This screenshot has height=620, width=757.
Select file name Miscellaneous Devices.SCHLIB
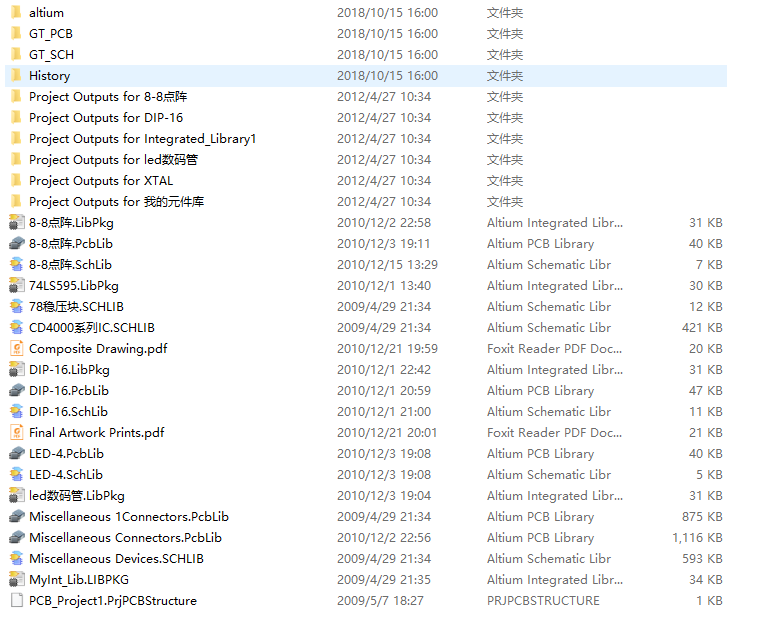coord(116,559)
